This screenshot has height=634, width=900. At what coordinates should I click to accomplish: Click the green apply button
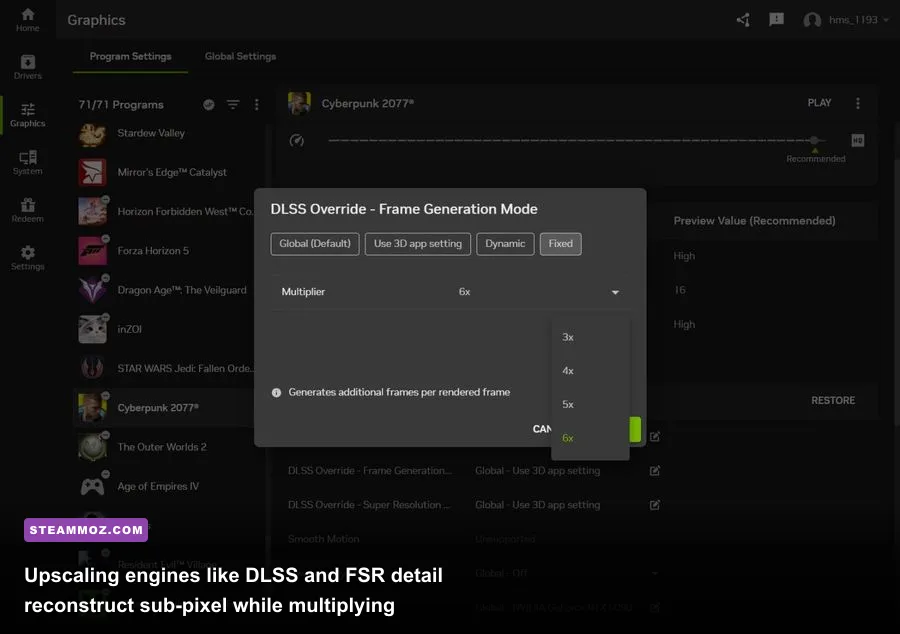pyautogui.click(x=635, y=430)
